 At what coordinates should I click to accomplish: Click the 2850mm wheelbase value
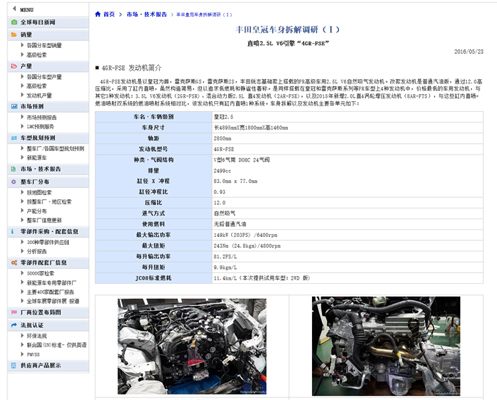tap(222, 139)
